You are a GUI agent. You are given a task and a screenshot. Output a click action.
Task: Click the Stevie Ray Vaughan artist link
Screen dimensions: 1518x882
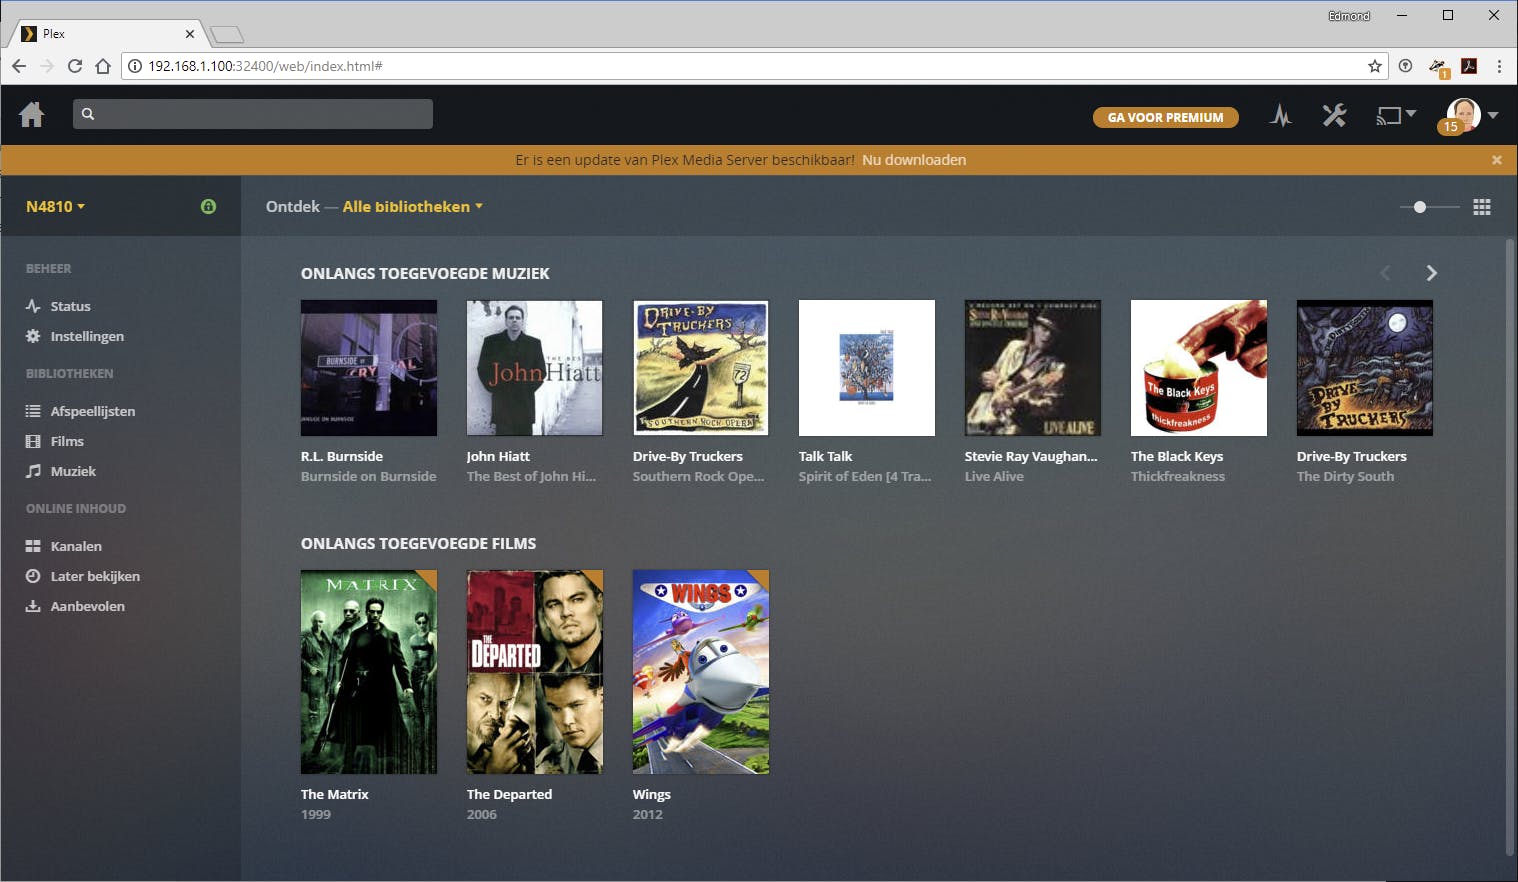click(x=1031, y=456)
